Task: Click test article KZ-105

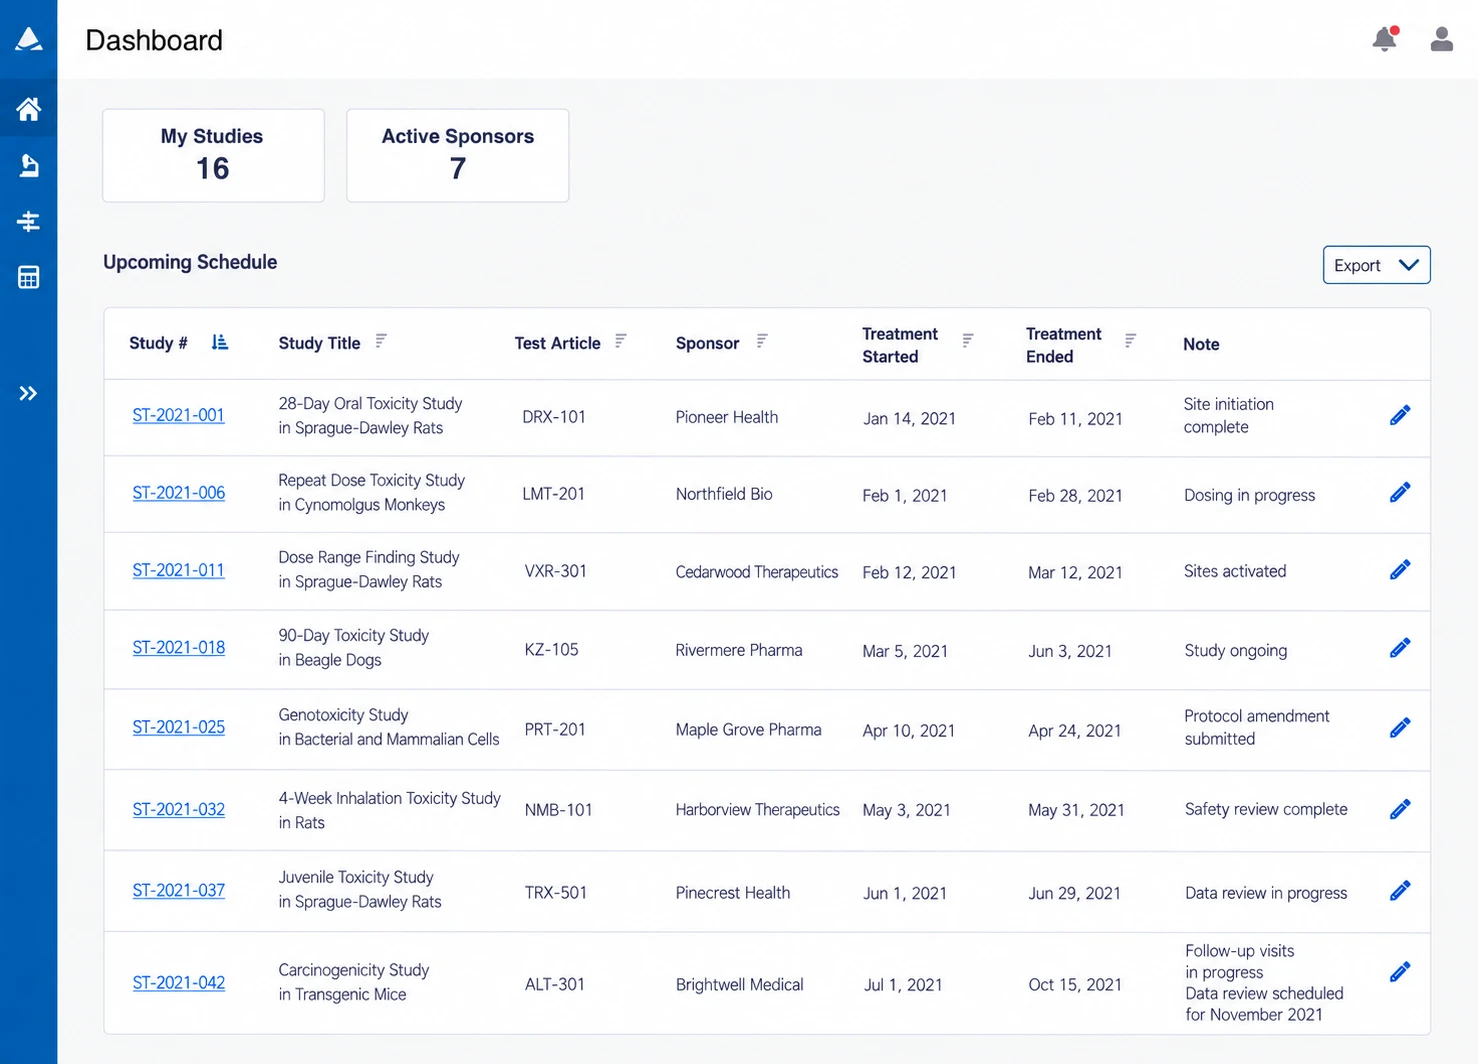Action: (x=552, y=649)
